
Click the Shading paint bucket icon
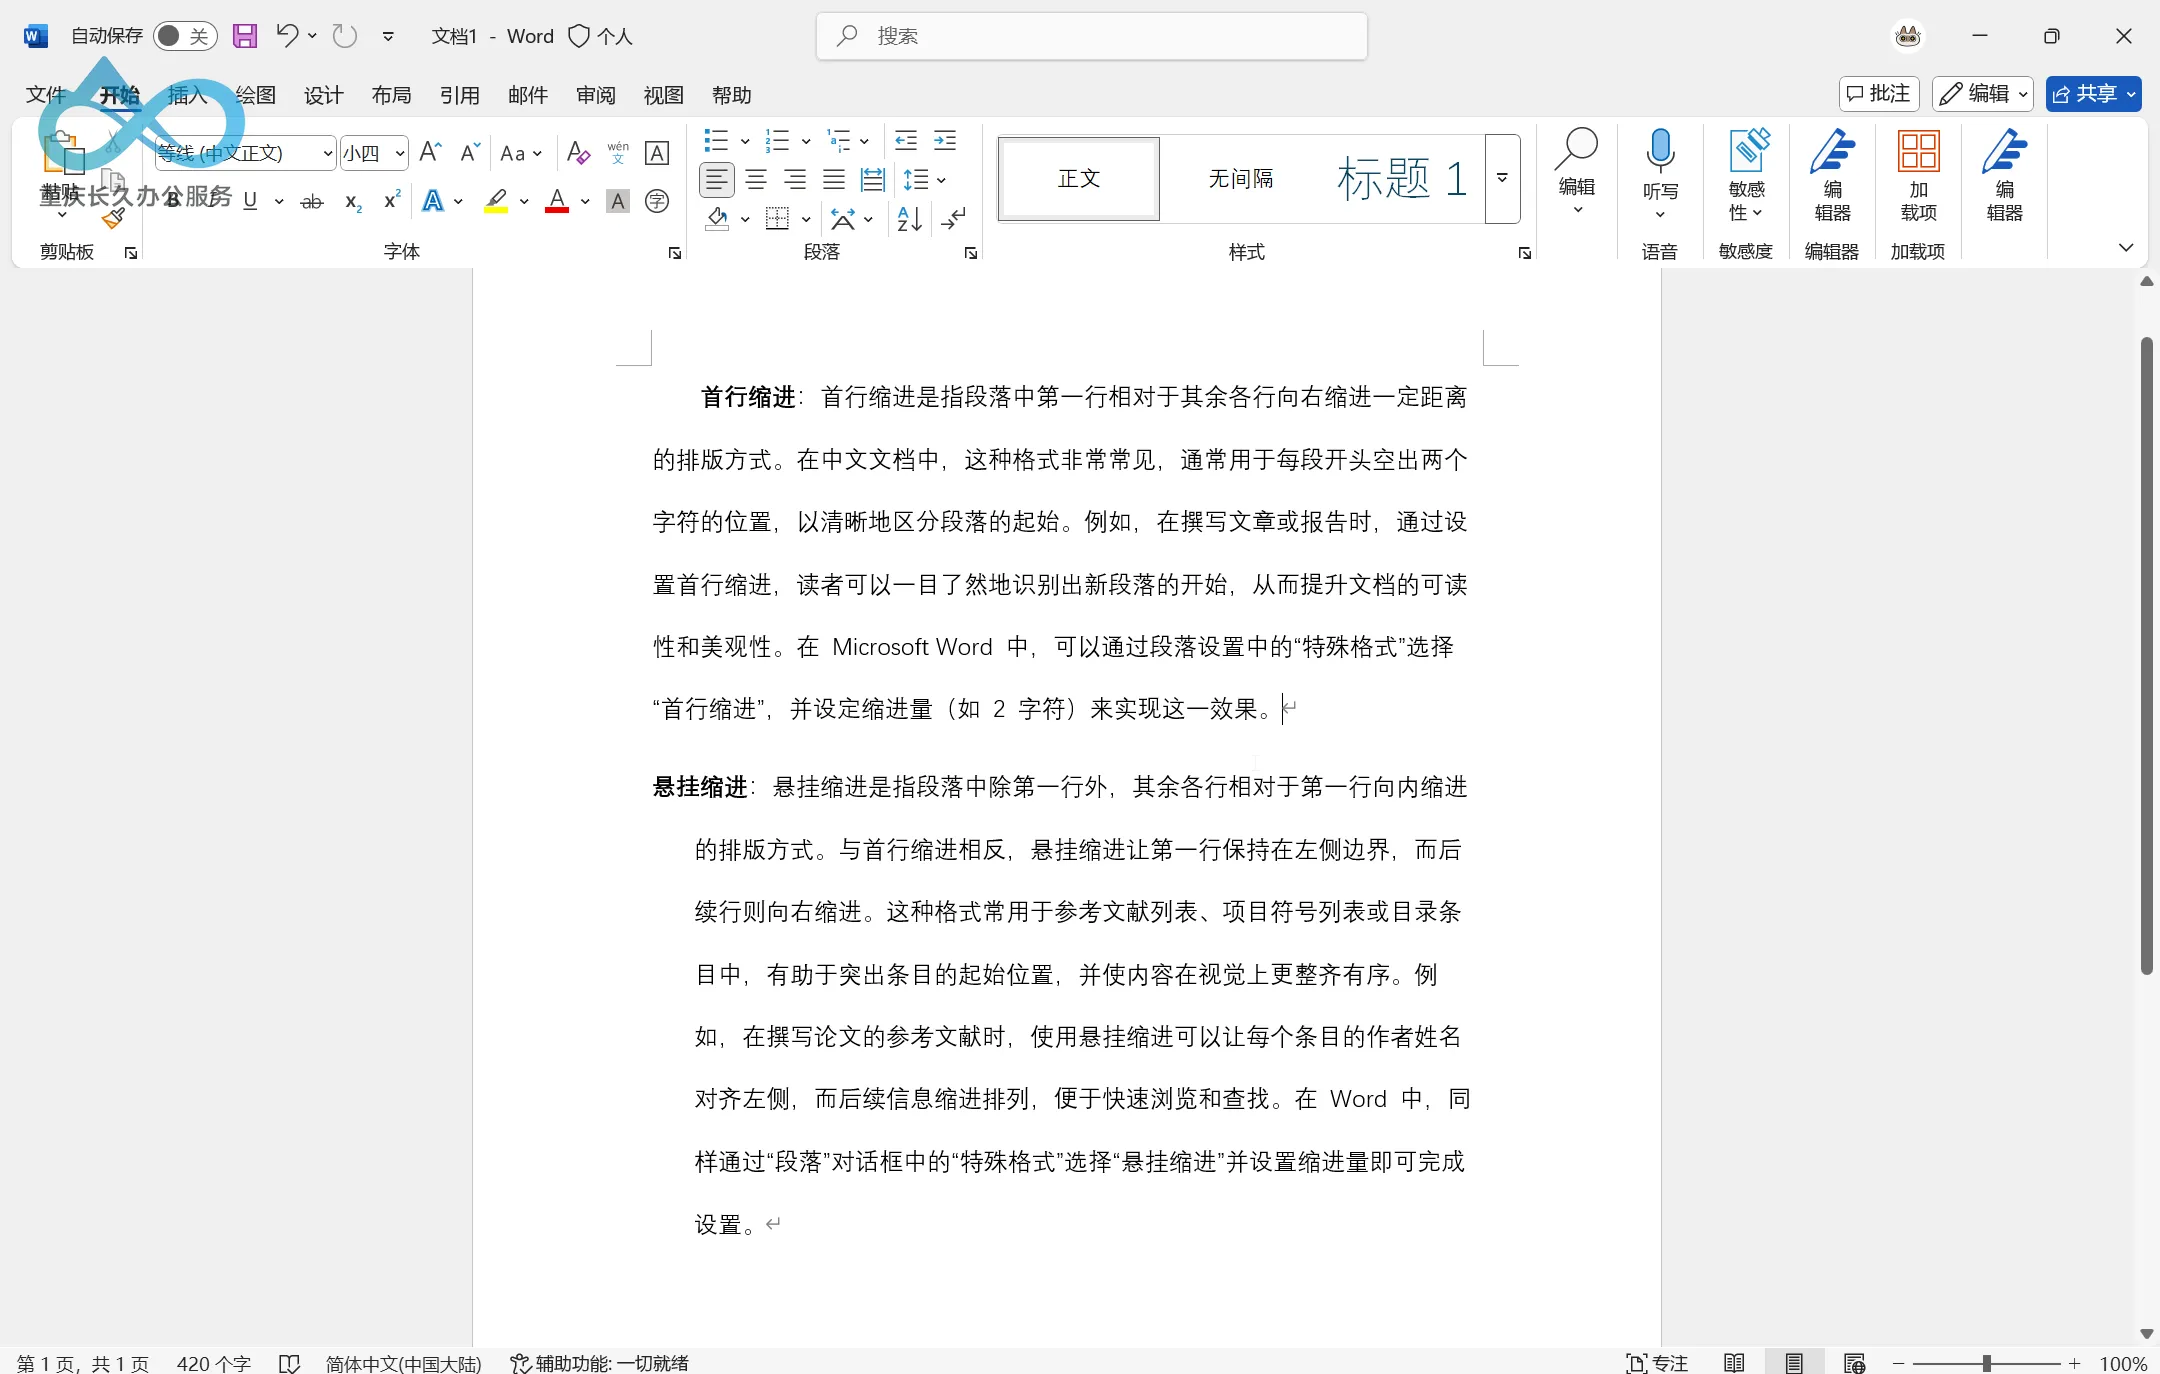tap(716, 218)
